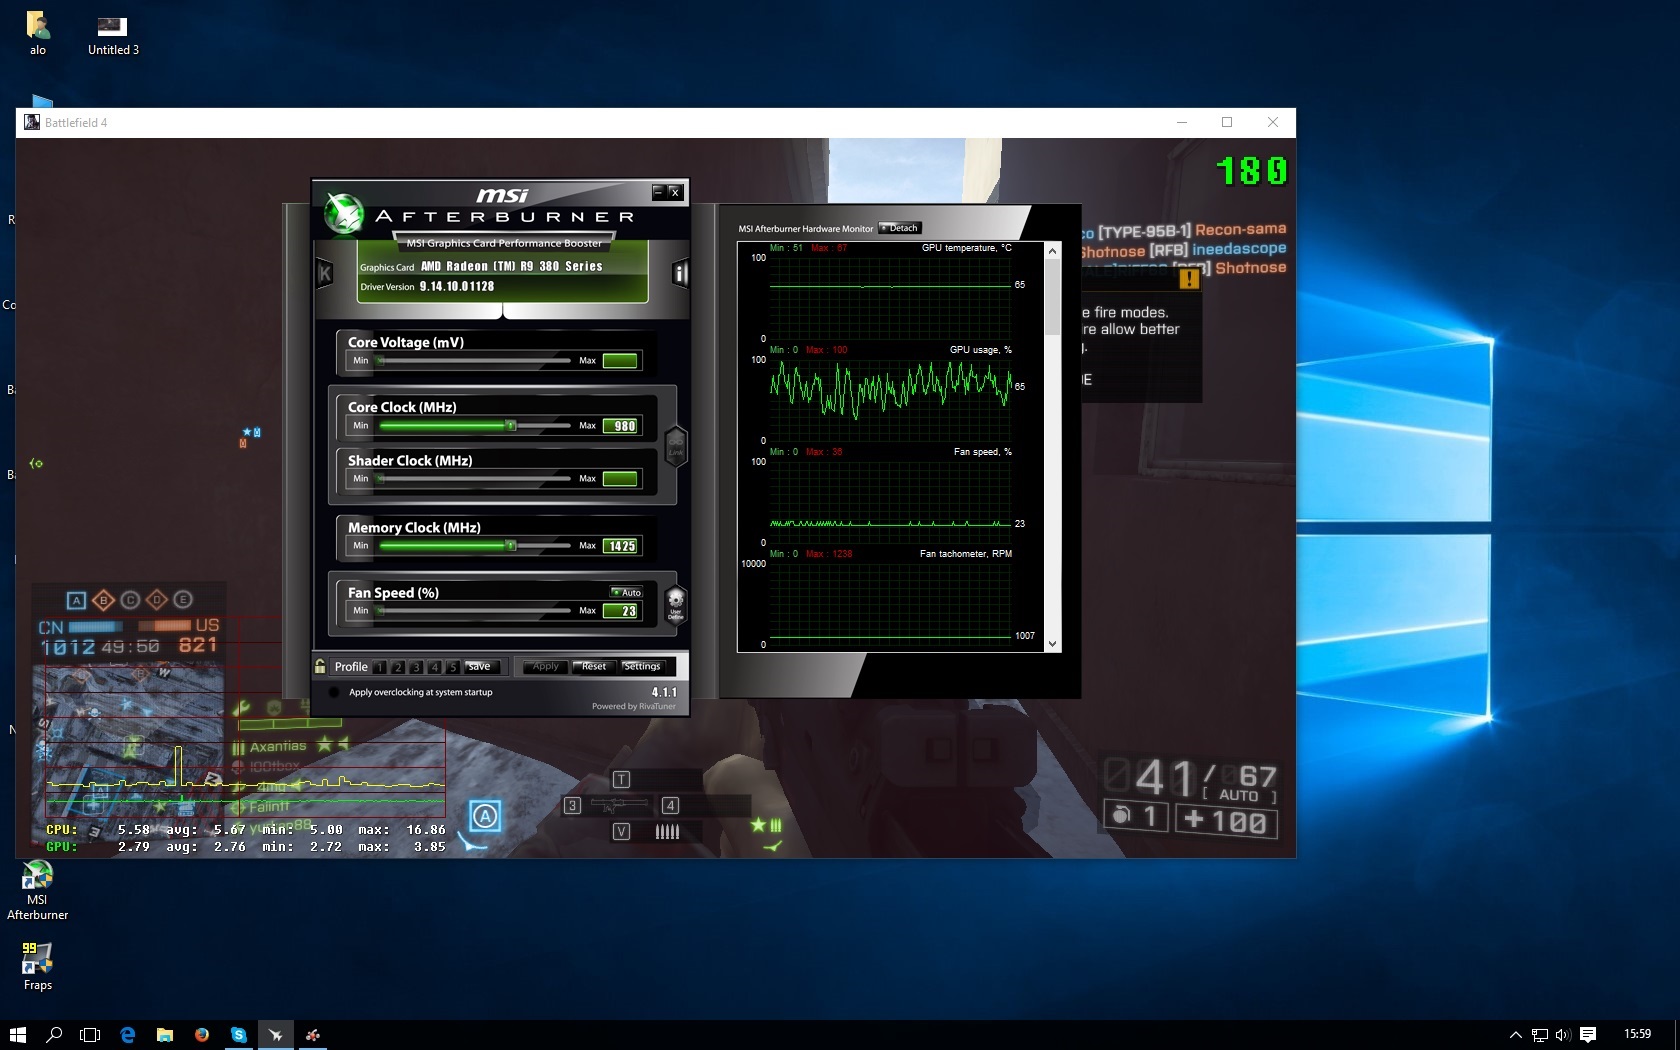Click the Core Clock value field 980
Image resolution: width=1680 pixels, height=1050 pixels.
pos(620,426)
